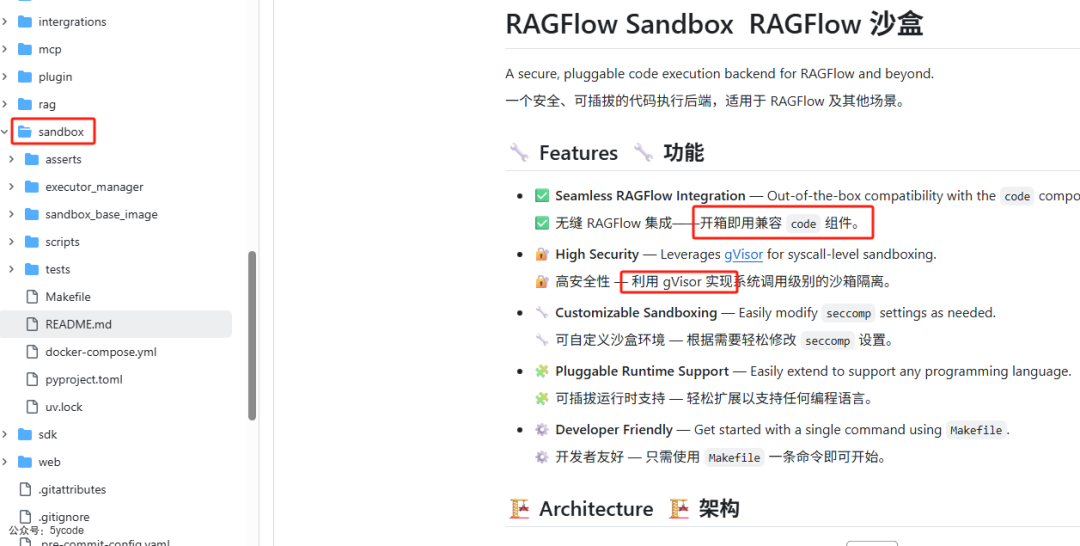Open the Makefile entry in tree
This screenshot has width=1080, height=546.
[x=68, y=297]
